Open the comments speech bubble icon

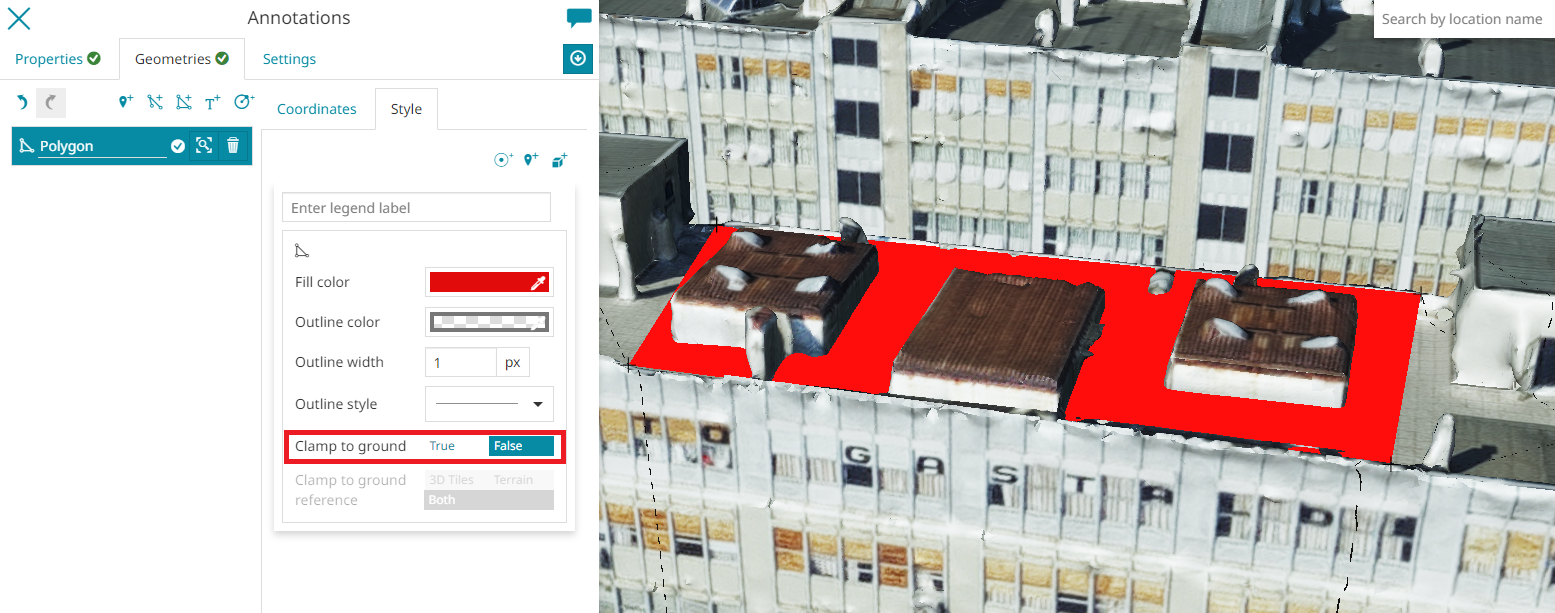tap(578, 18)
